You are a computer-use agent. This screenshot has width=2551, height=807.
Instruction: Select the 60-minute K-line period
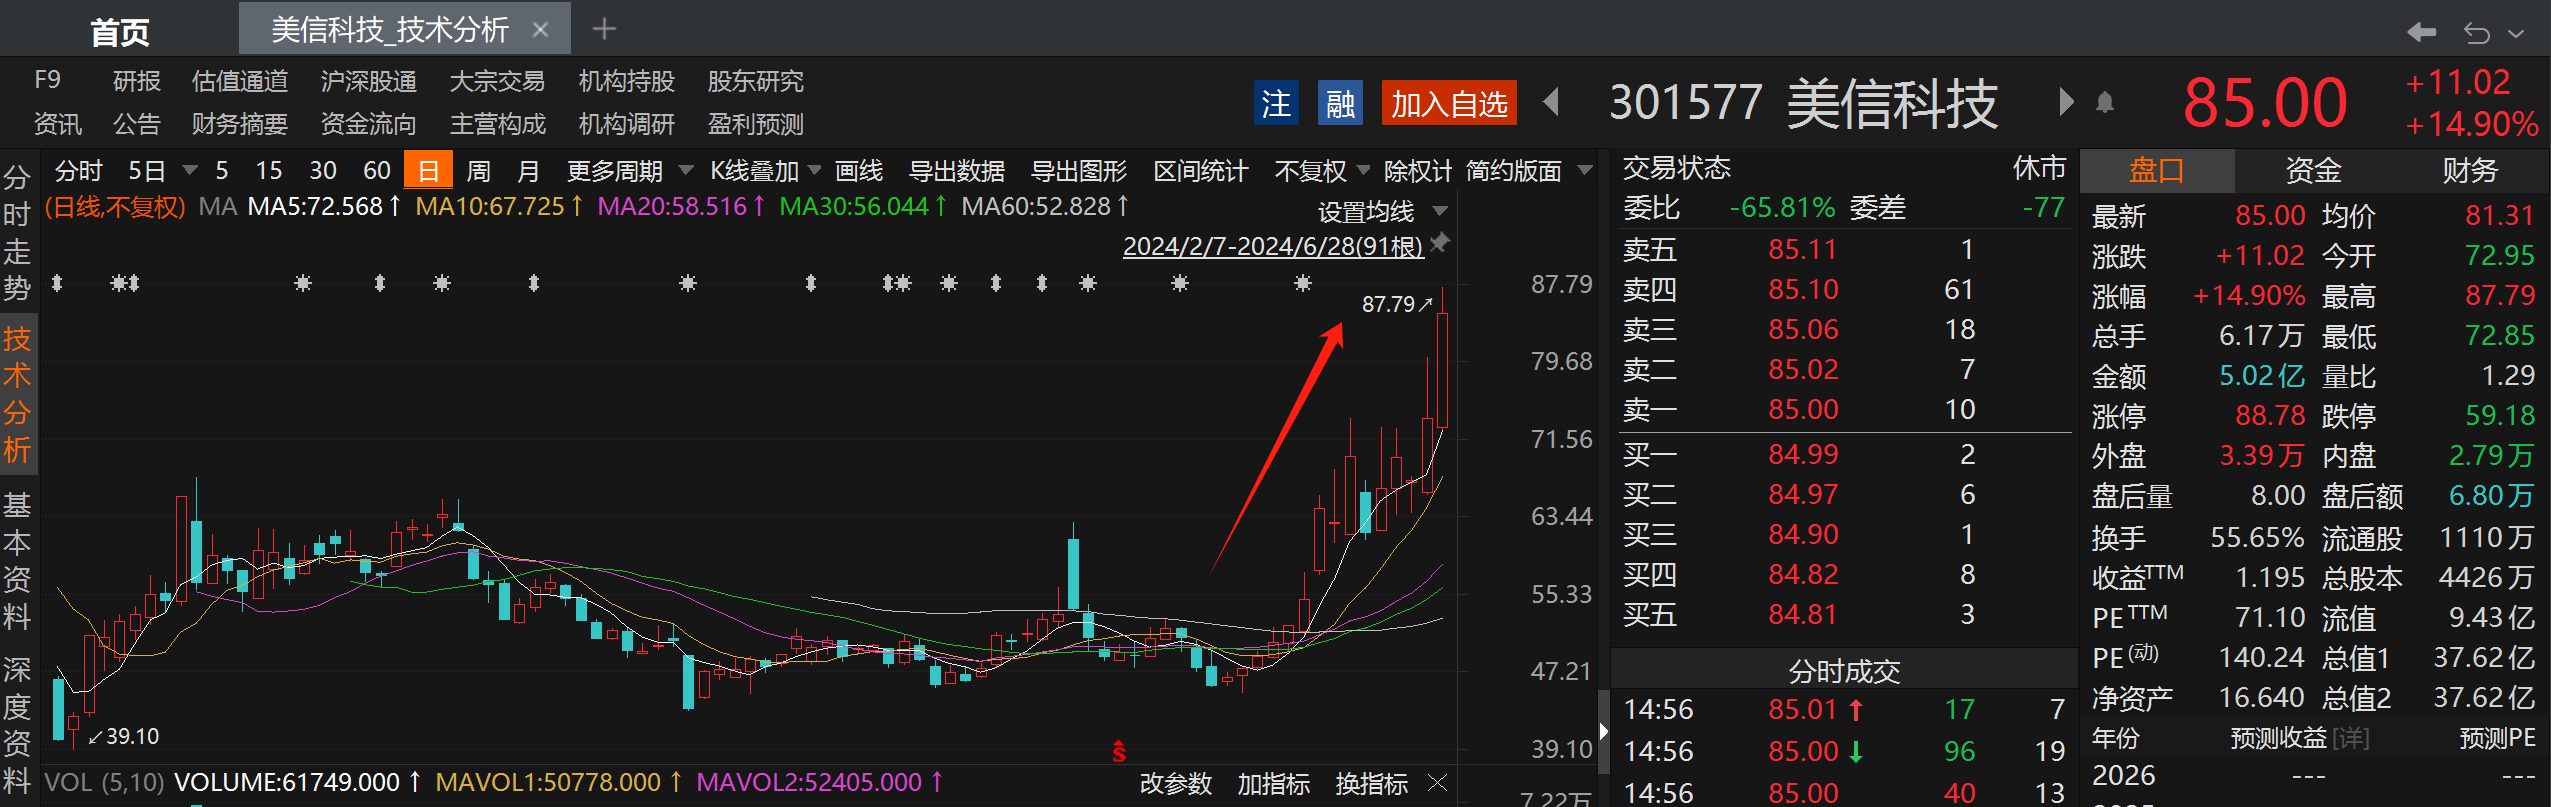377,171
